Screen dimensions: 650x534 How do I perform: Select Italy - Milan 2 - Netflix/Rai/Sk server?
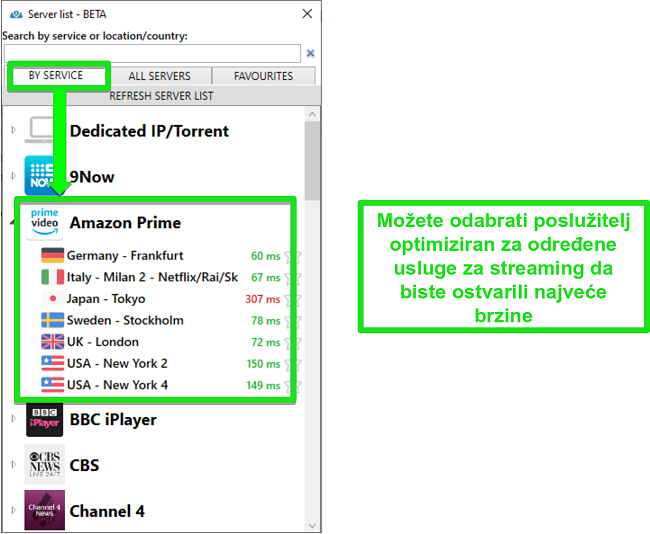pos(152,277)
